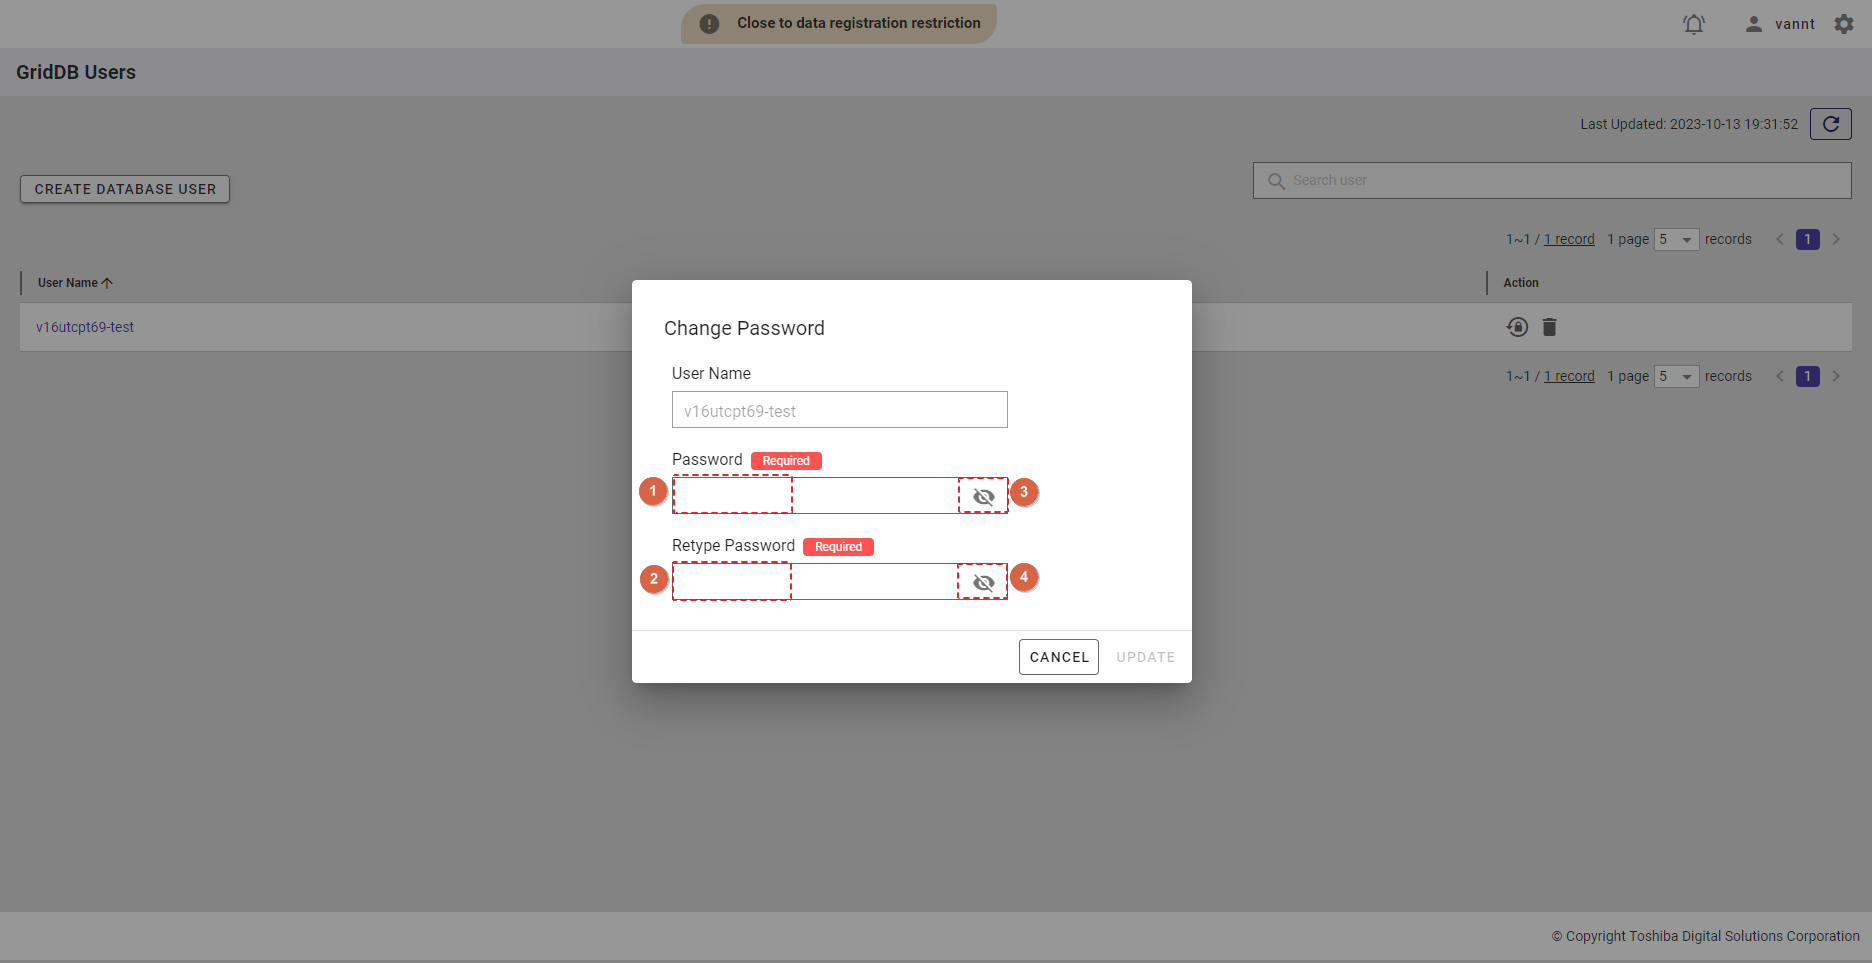Click the Create Database User button
The height and width of the screenshot is (963, 1872).
click(125, 189)
